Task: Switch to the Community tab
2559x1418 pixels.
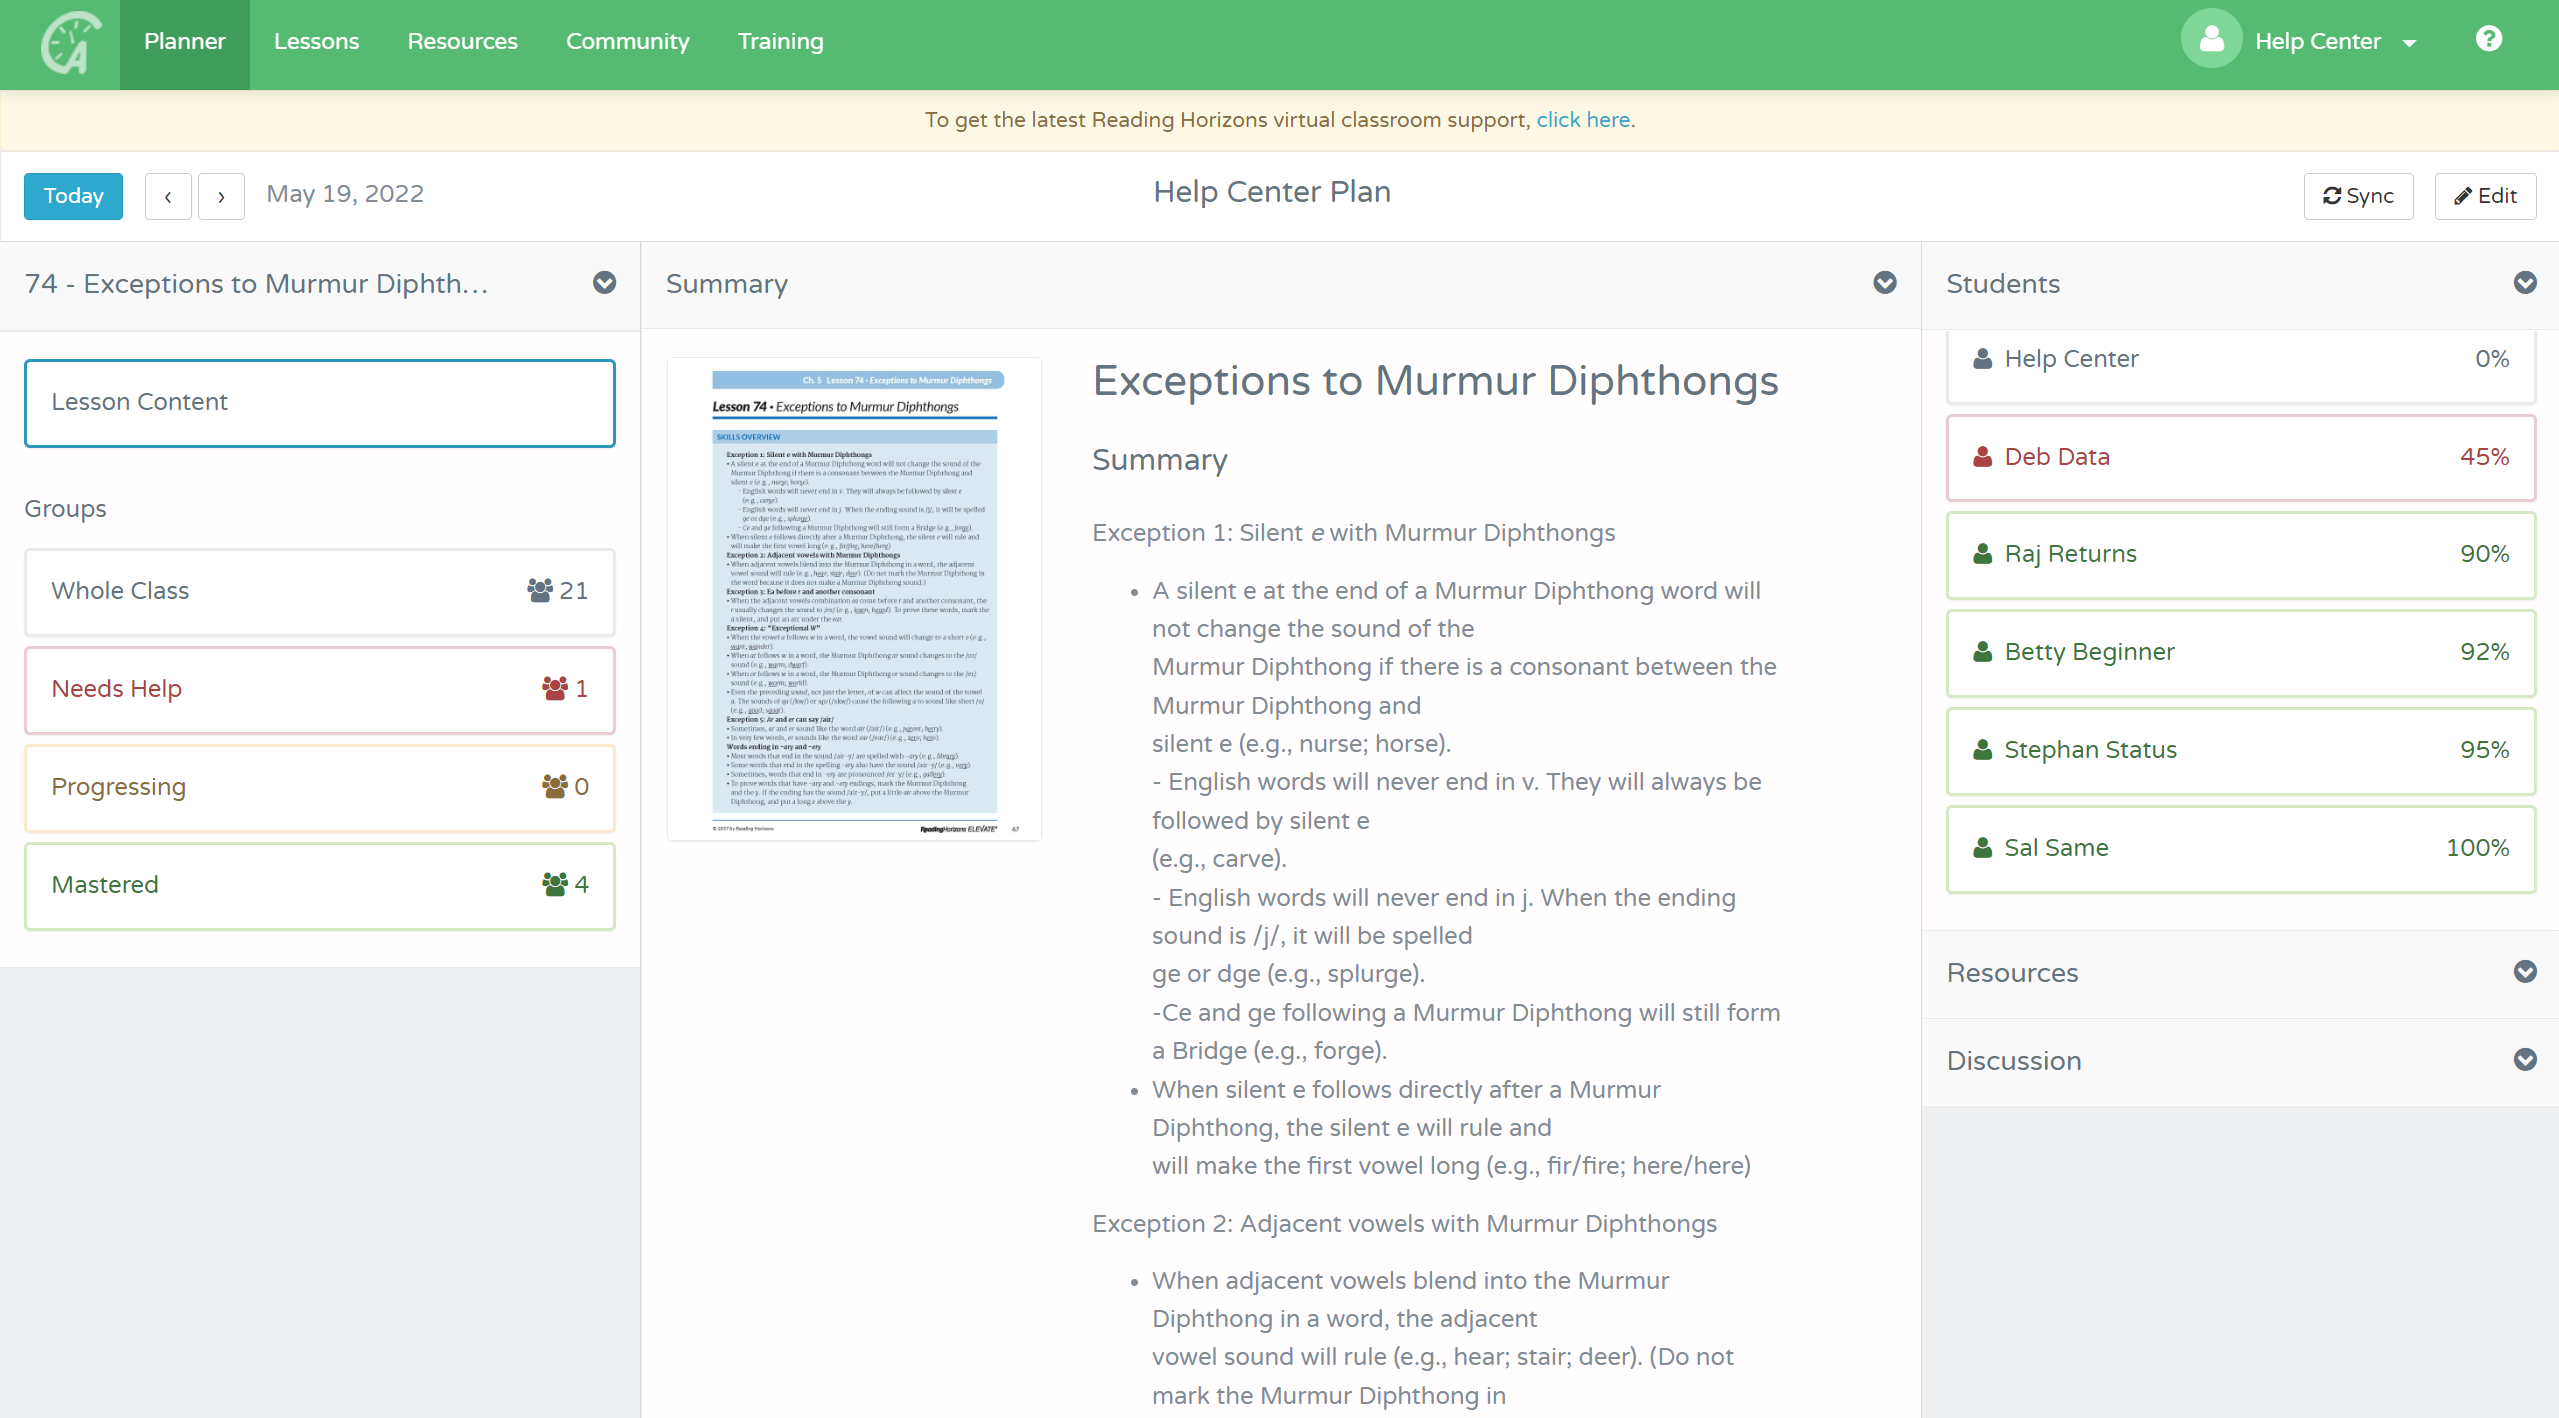Action: [x=627, y=42]
